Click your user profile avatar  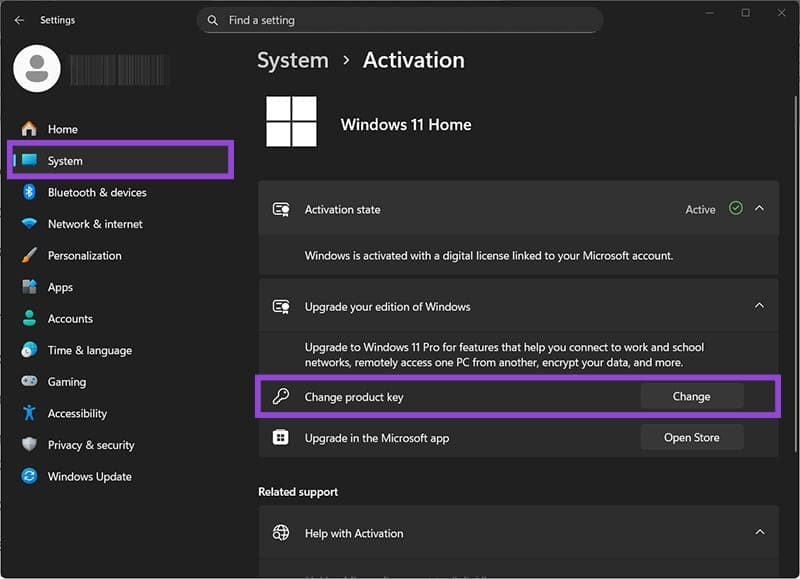point(36,68)
